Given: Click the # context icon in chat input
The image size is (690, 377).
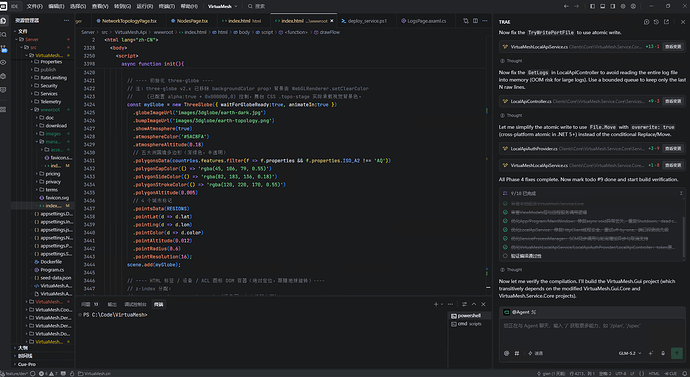Looking at the screenshot, I should [517, 353].
